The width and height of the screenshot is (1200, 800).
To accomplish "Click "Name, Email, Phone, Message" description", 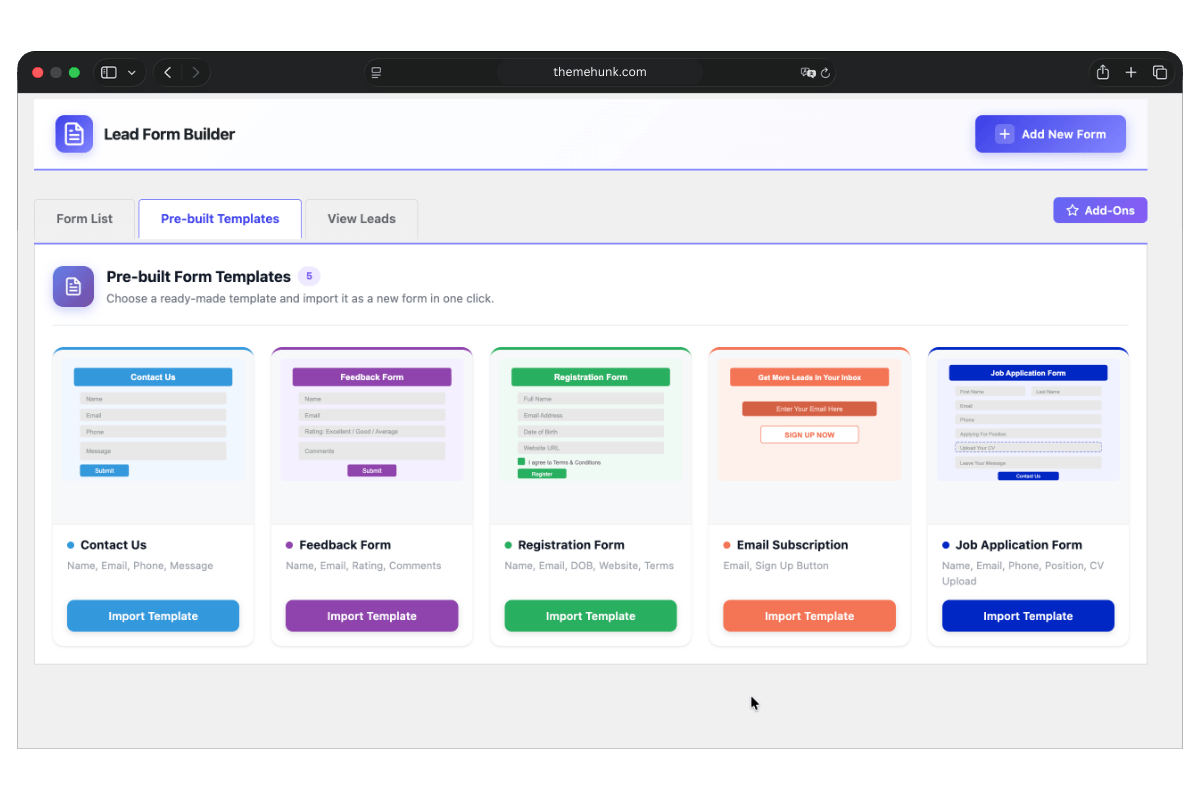I will [x=140, y=566].
